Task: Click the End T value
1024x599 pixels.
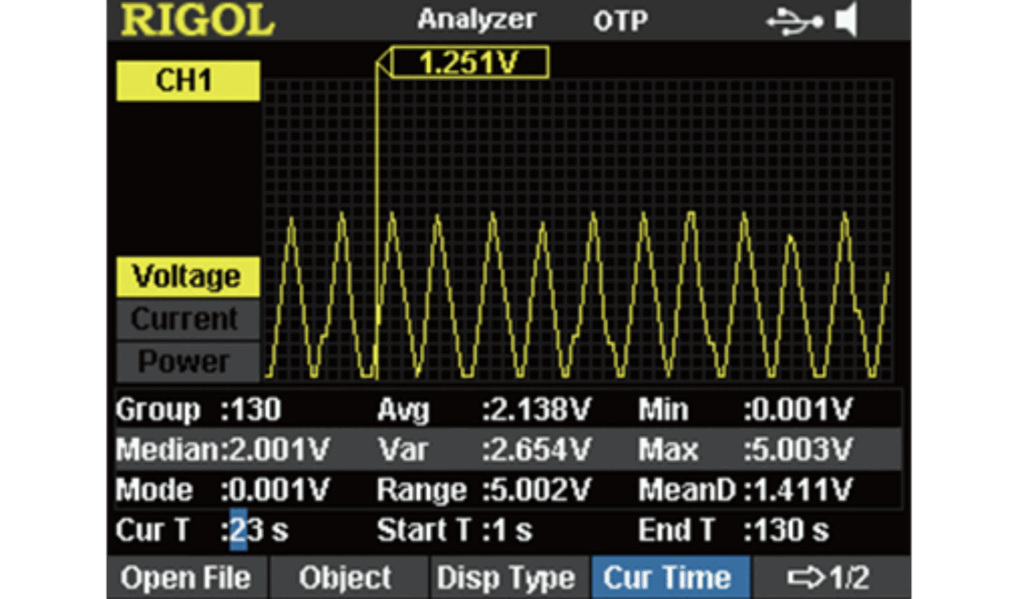Action: [x=787, y=530]
